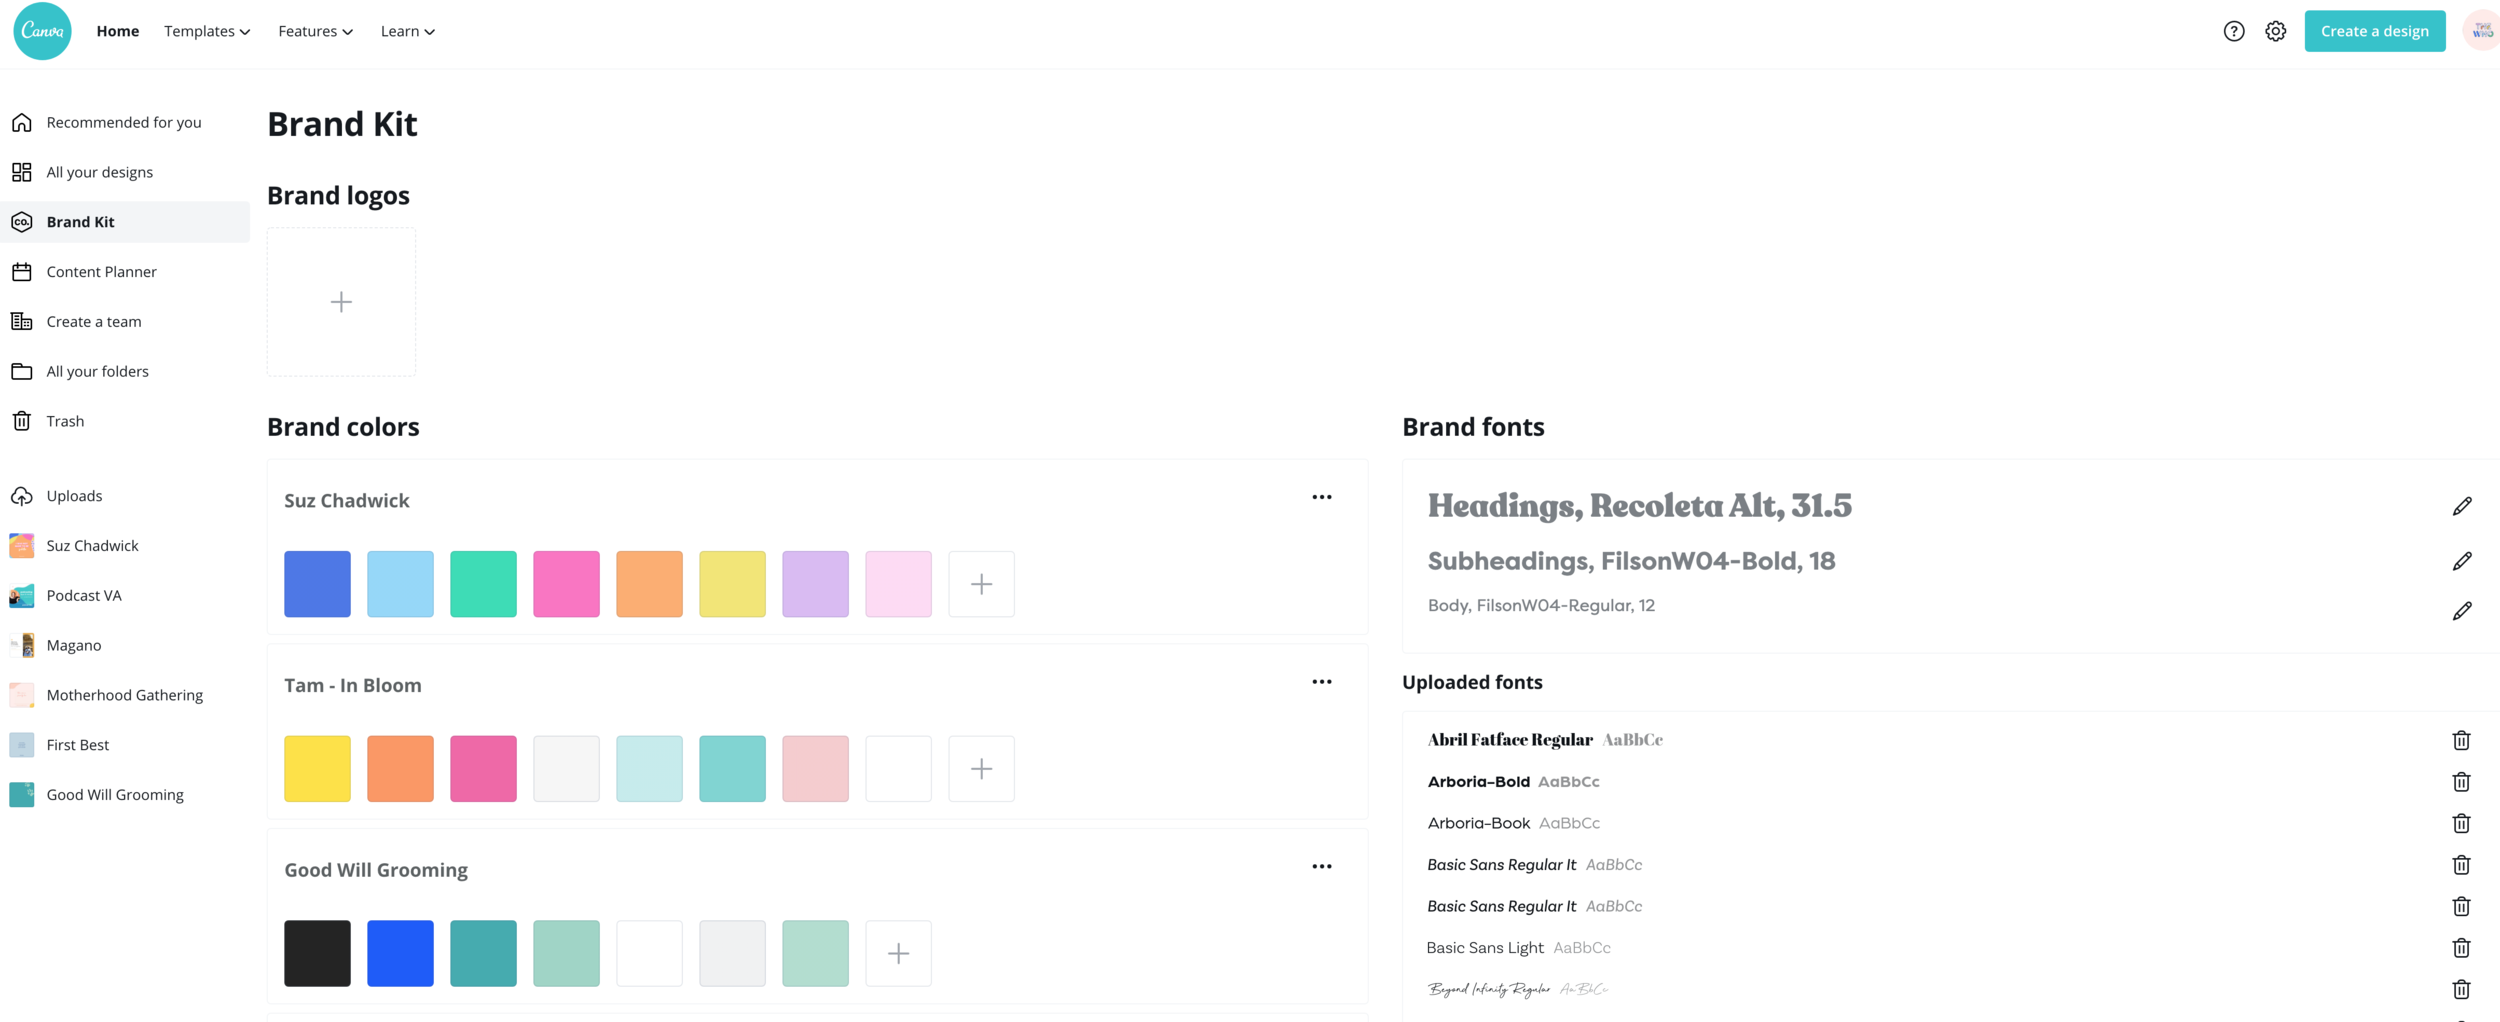The height and width of the screenshot is (1022, 2500).
Task: Add color to Good Will Grooming palette
Action: point(898,954)
